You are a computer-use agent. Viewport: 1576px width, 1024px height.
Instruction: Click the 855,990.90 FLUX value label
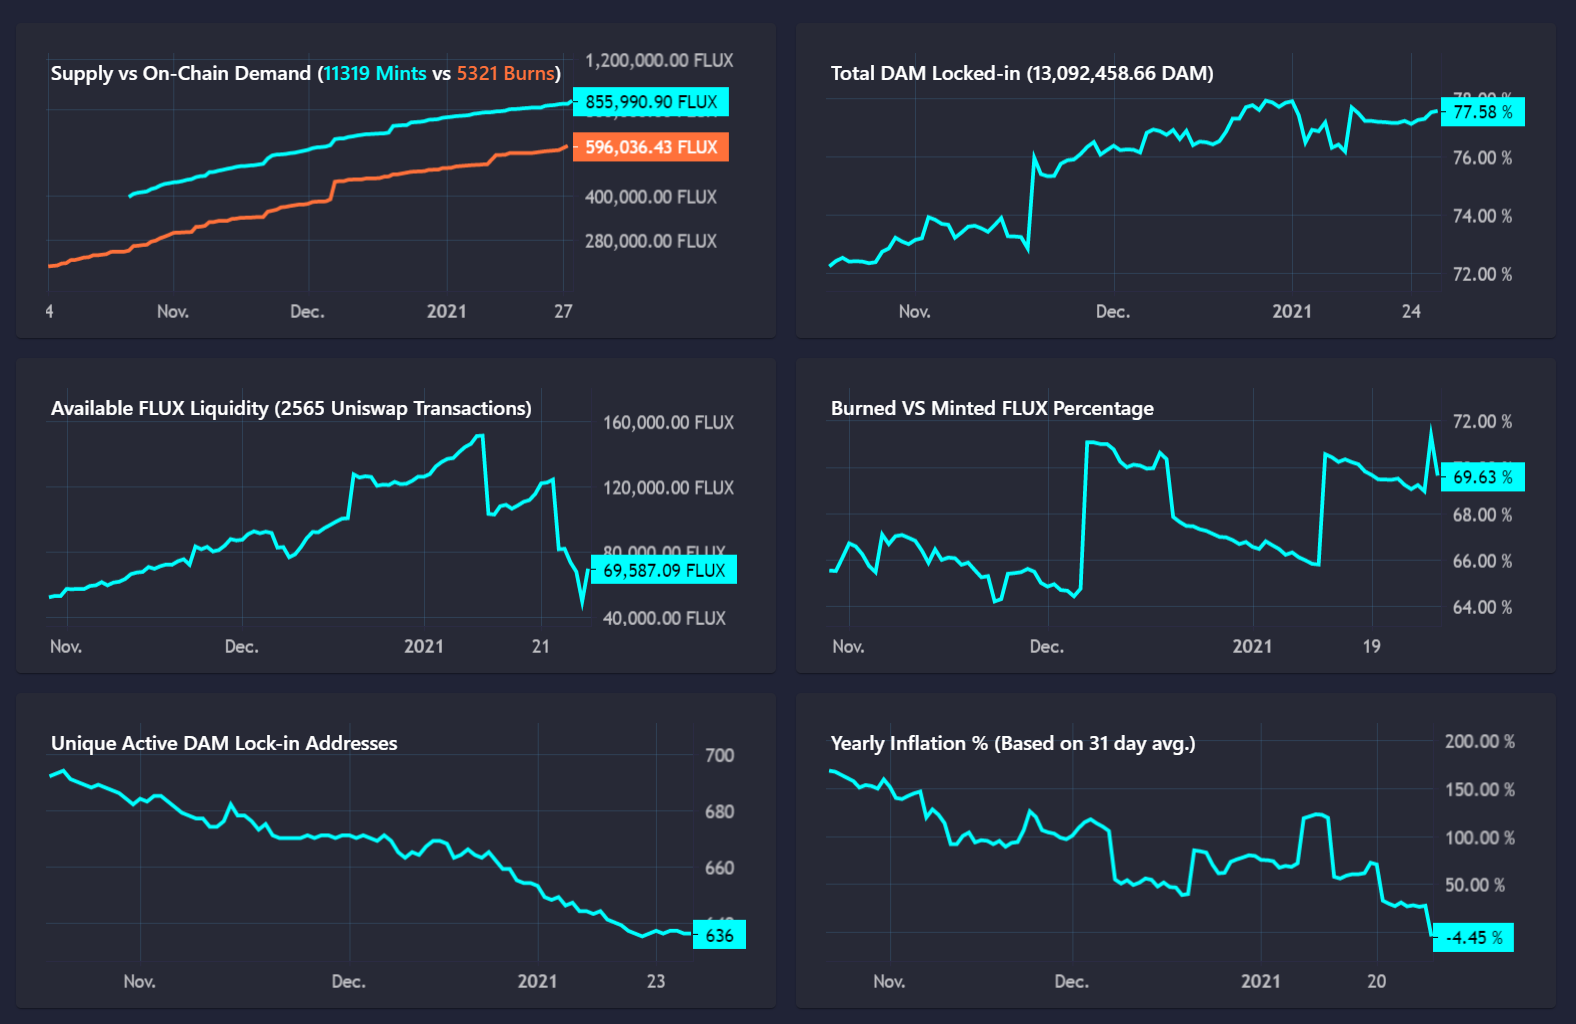pos(651,102)
